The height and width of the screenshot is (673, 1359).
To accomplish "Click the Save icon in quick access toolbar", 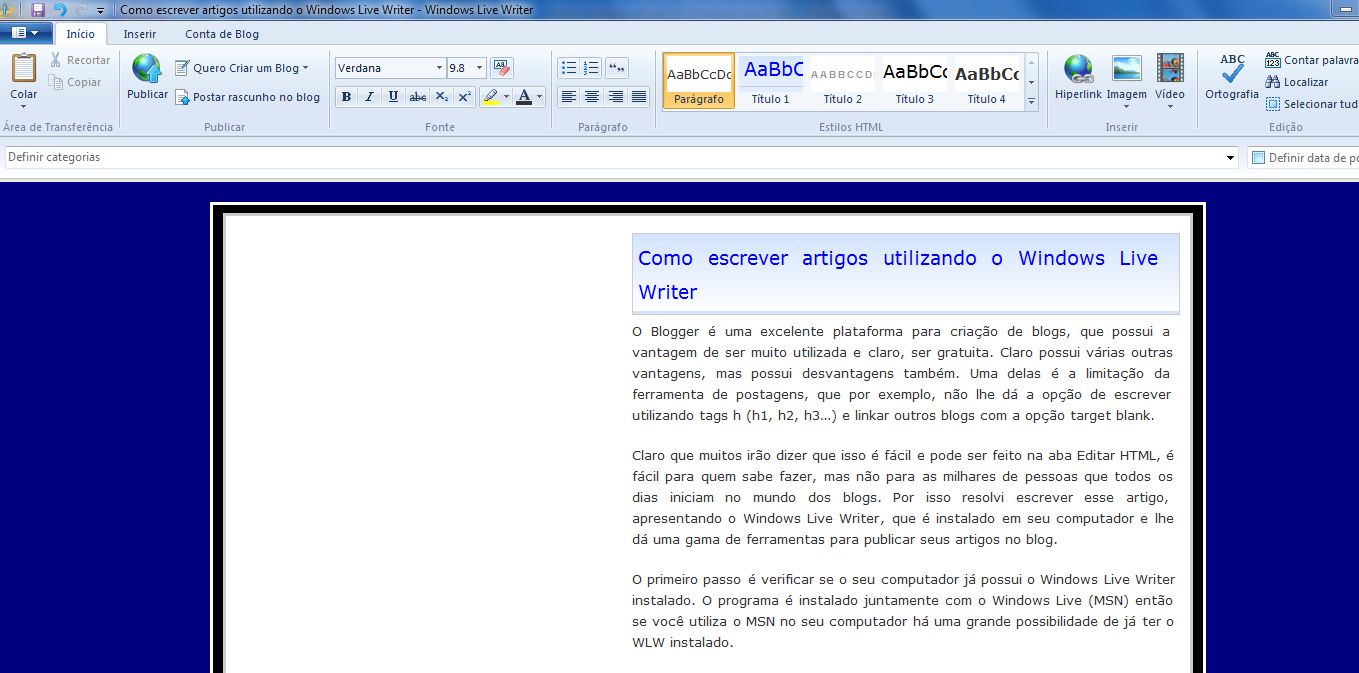I will [38, 10].
